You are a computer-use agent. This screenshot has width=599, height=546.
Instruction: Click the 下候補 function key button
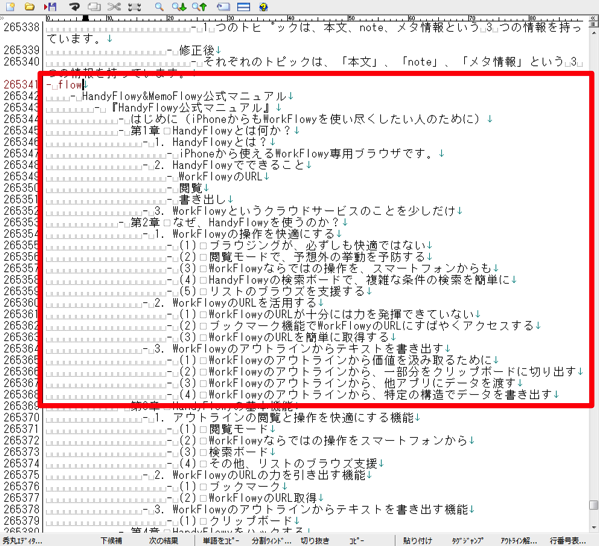[x=111, y=541]
